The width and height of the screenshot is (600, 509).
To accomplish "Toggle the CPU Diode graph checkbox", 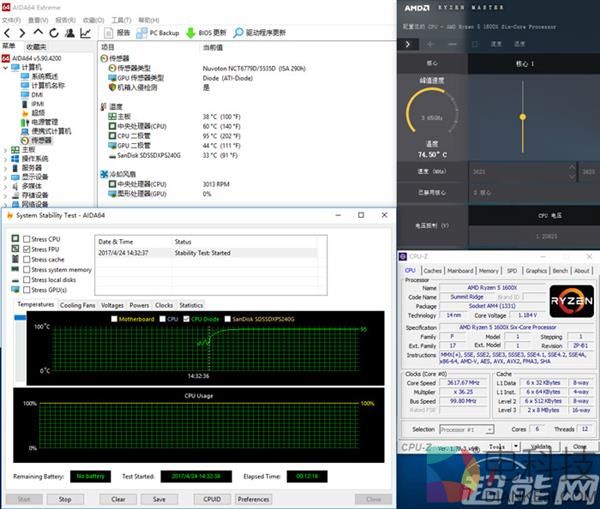I will pyautogui.click(x=186, y=319).
